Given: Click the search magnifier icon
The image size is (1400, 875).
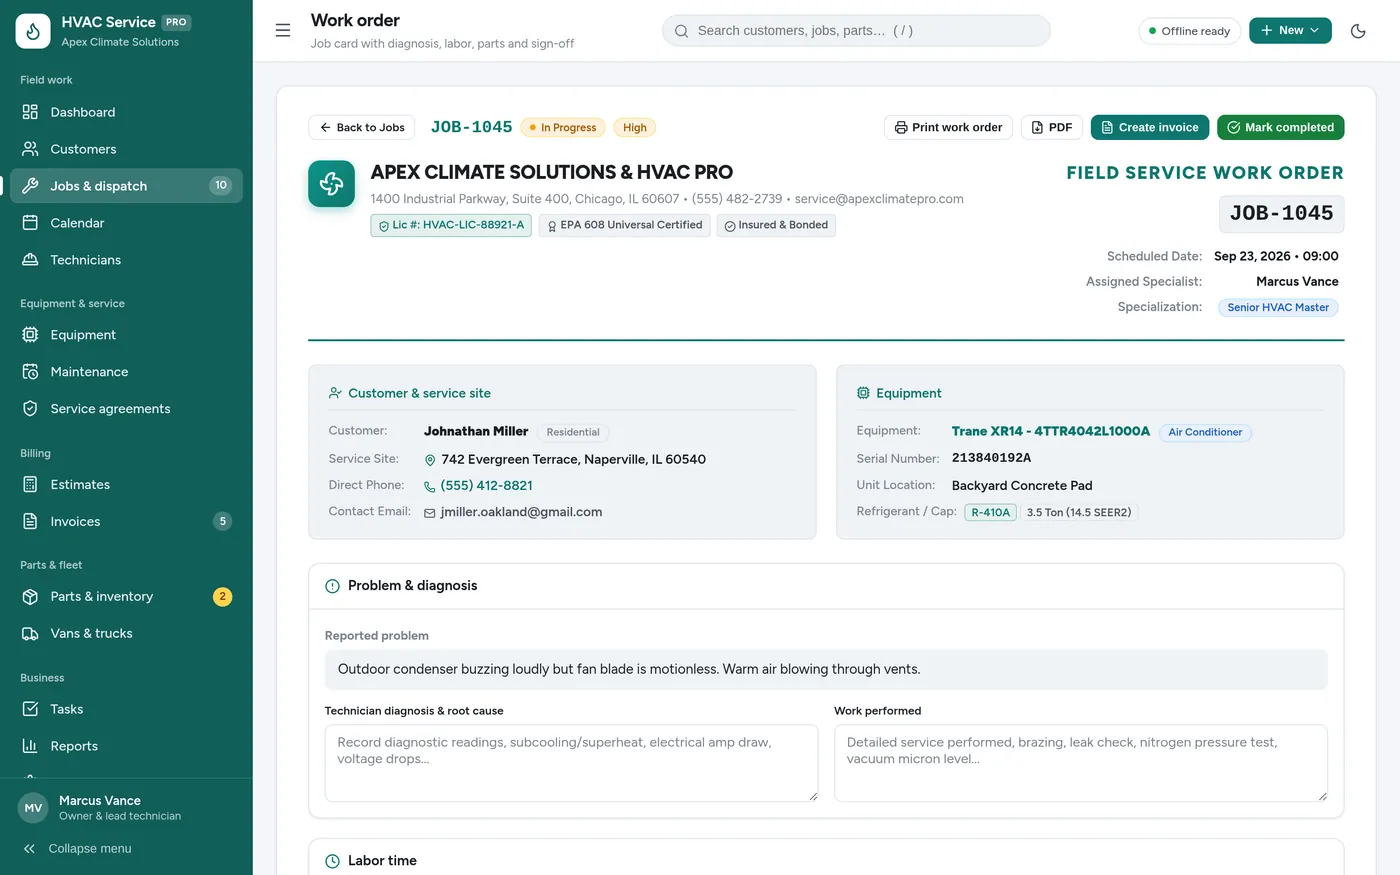Looking at the screenshot, I should pos(681,31).
